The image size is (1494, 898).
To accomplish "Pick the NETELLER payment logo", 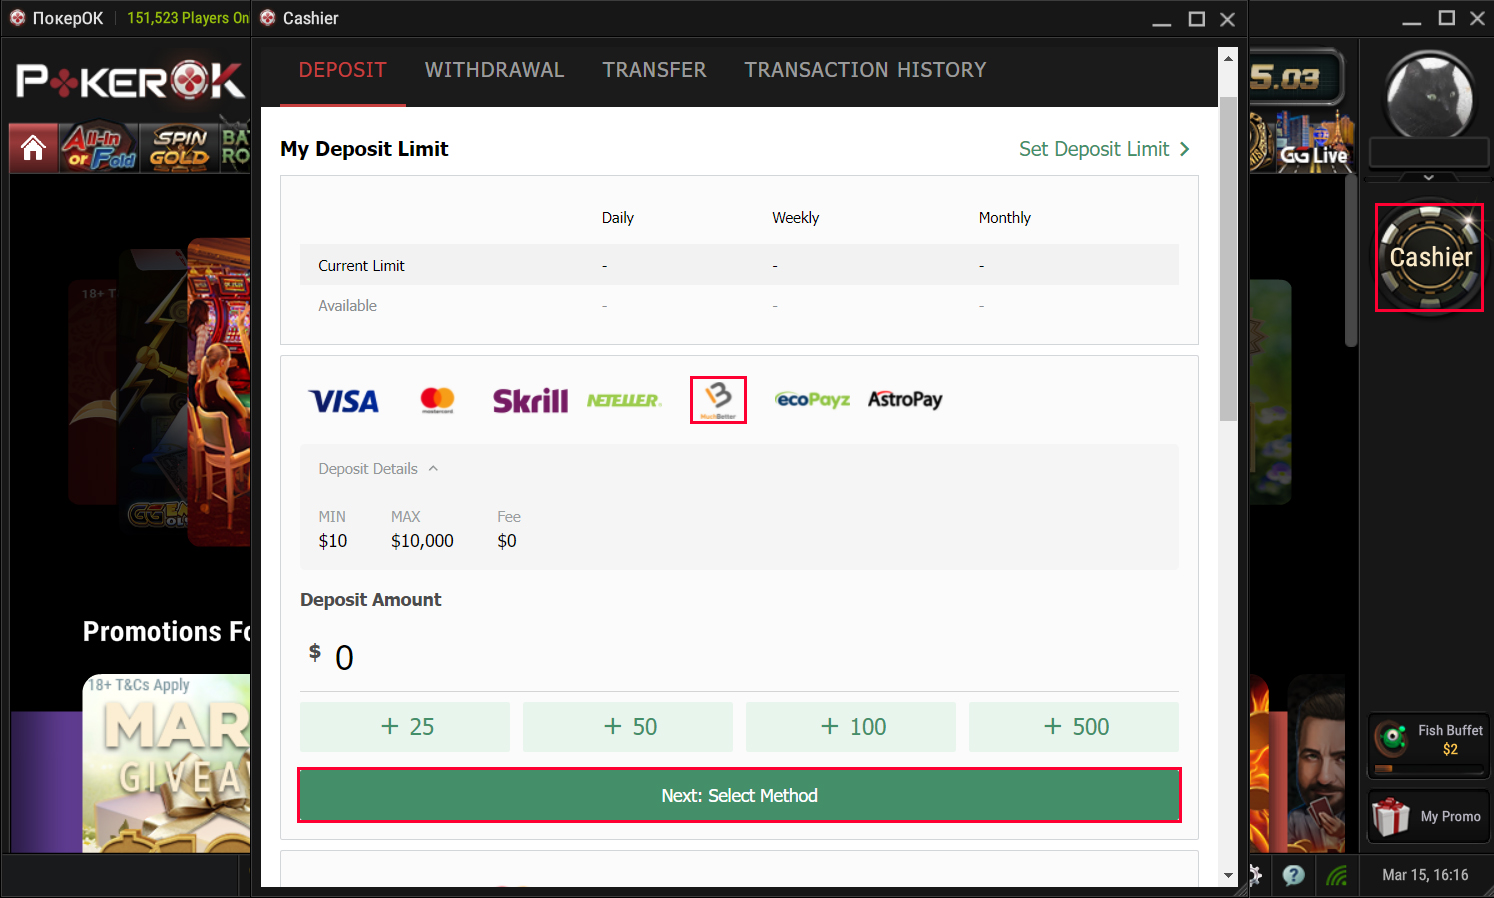I will pos(624,400).
